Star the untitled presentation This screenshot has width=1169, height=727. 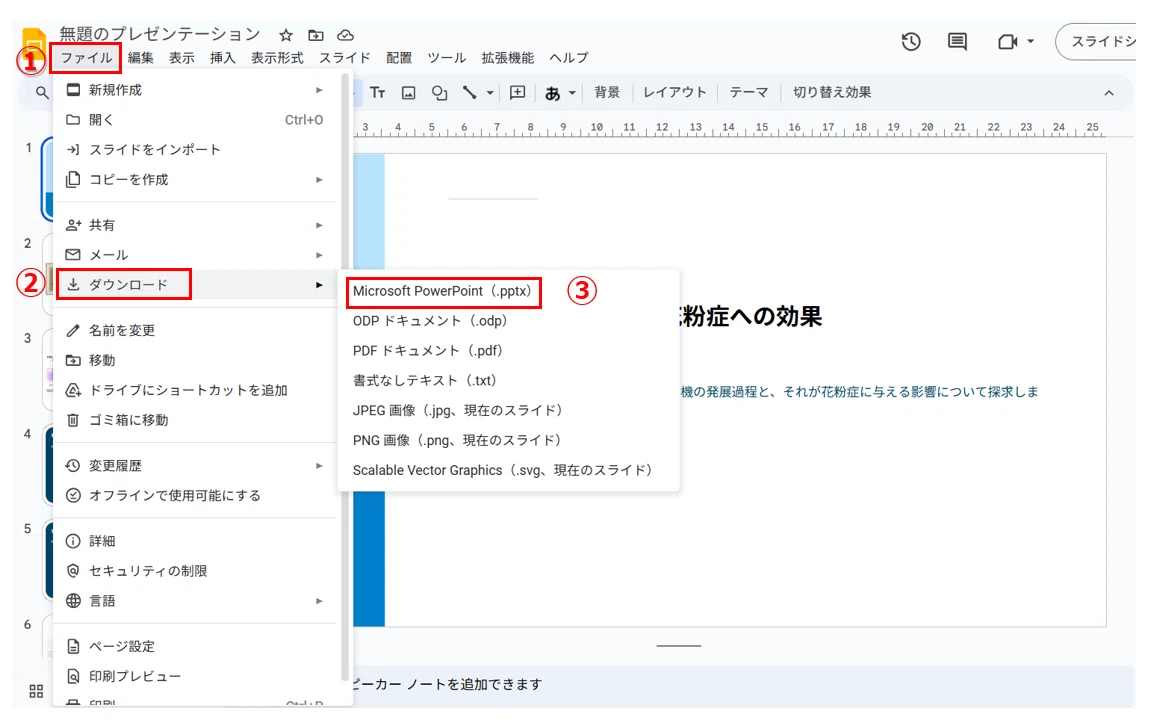click(286, 35)
